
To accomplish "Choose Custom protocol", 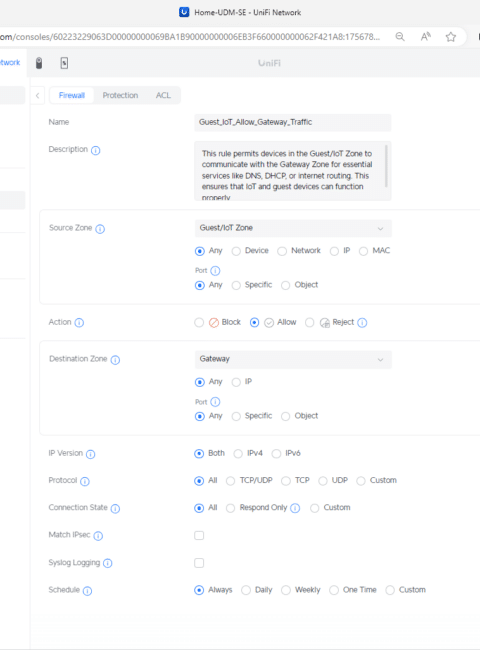I will 361,481.
